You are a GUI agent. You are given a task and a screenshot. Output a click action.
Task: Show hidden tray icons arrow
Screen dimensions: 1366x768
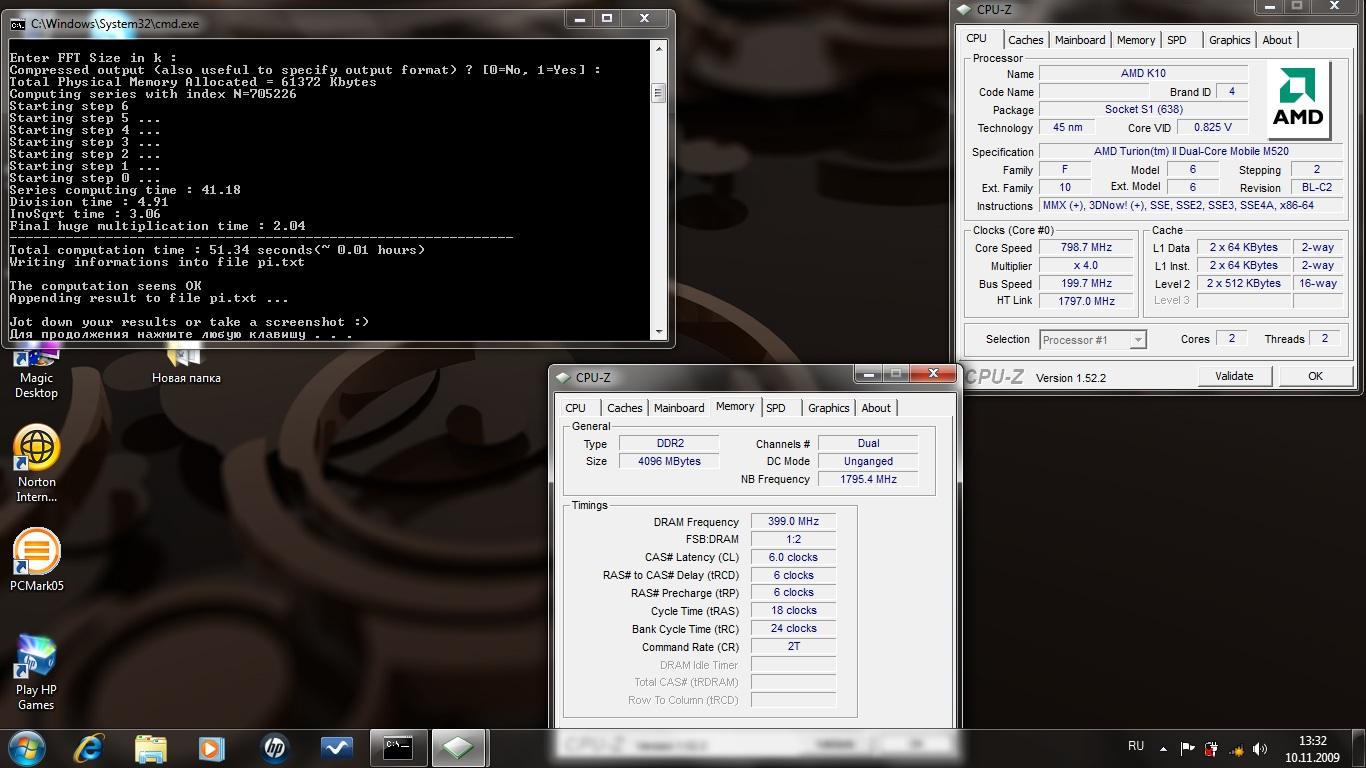[x=1163, y=747]
